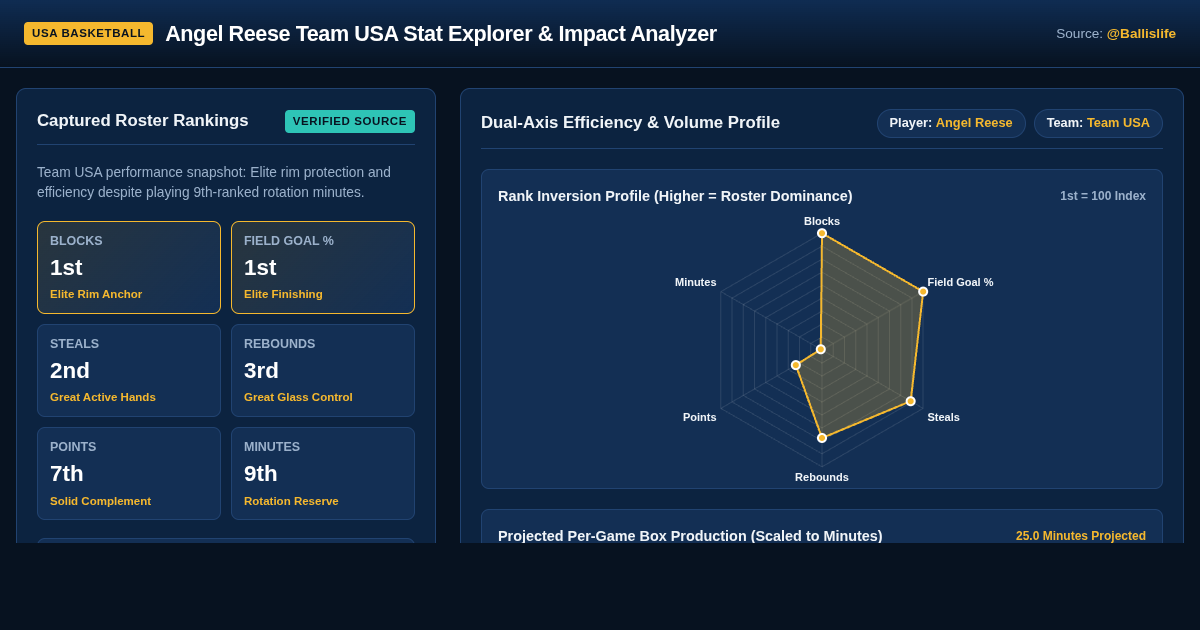
Task: Click the Team: Team USA pill
Action: tap(1098, 123)
